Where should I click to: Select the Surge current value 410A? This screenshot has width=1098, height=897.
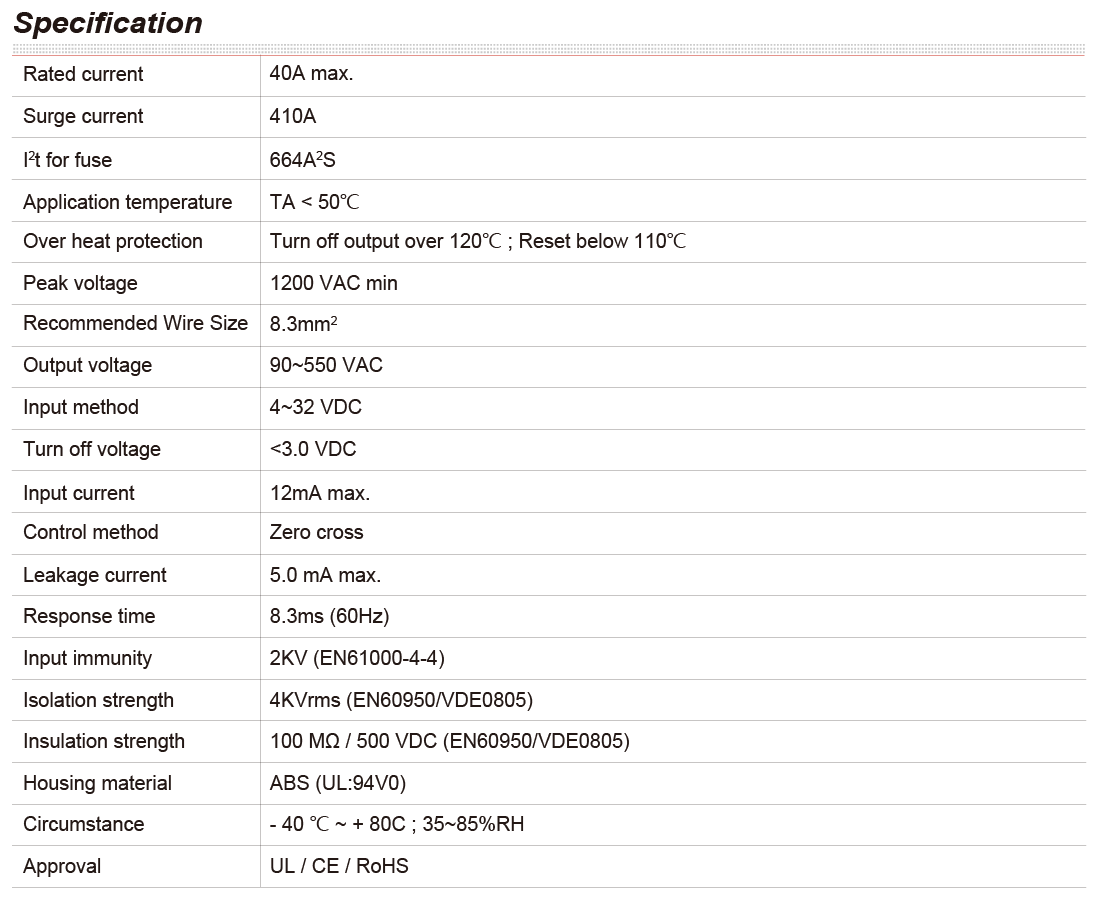[293, 116]
